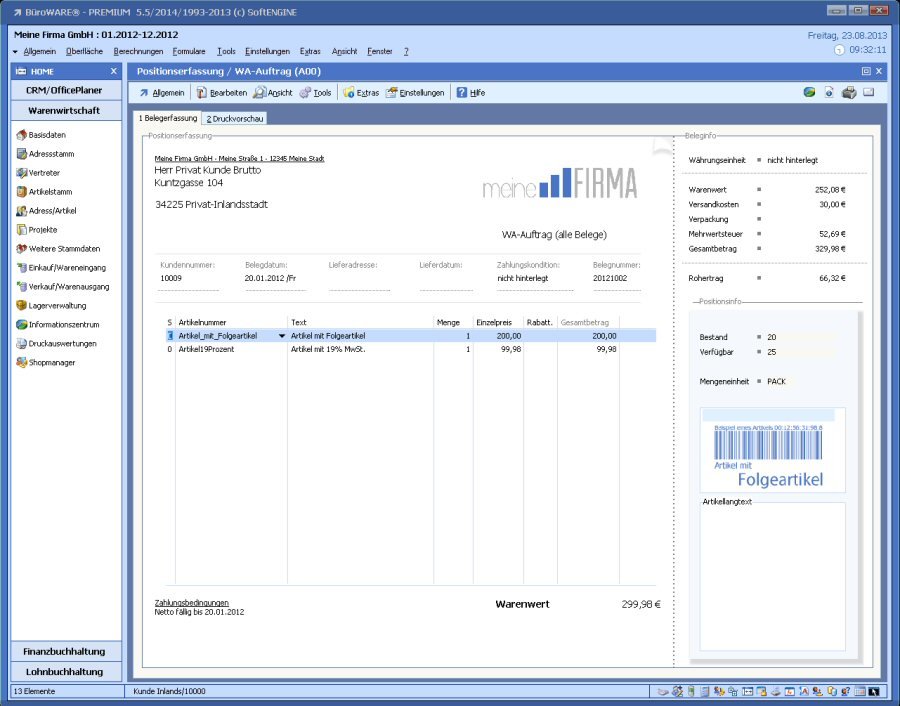Click the scanner icon in status bar
Viewport: 900px width, 706px height.
[x=776, y=691]
